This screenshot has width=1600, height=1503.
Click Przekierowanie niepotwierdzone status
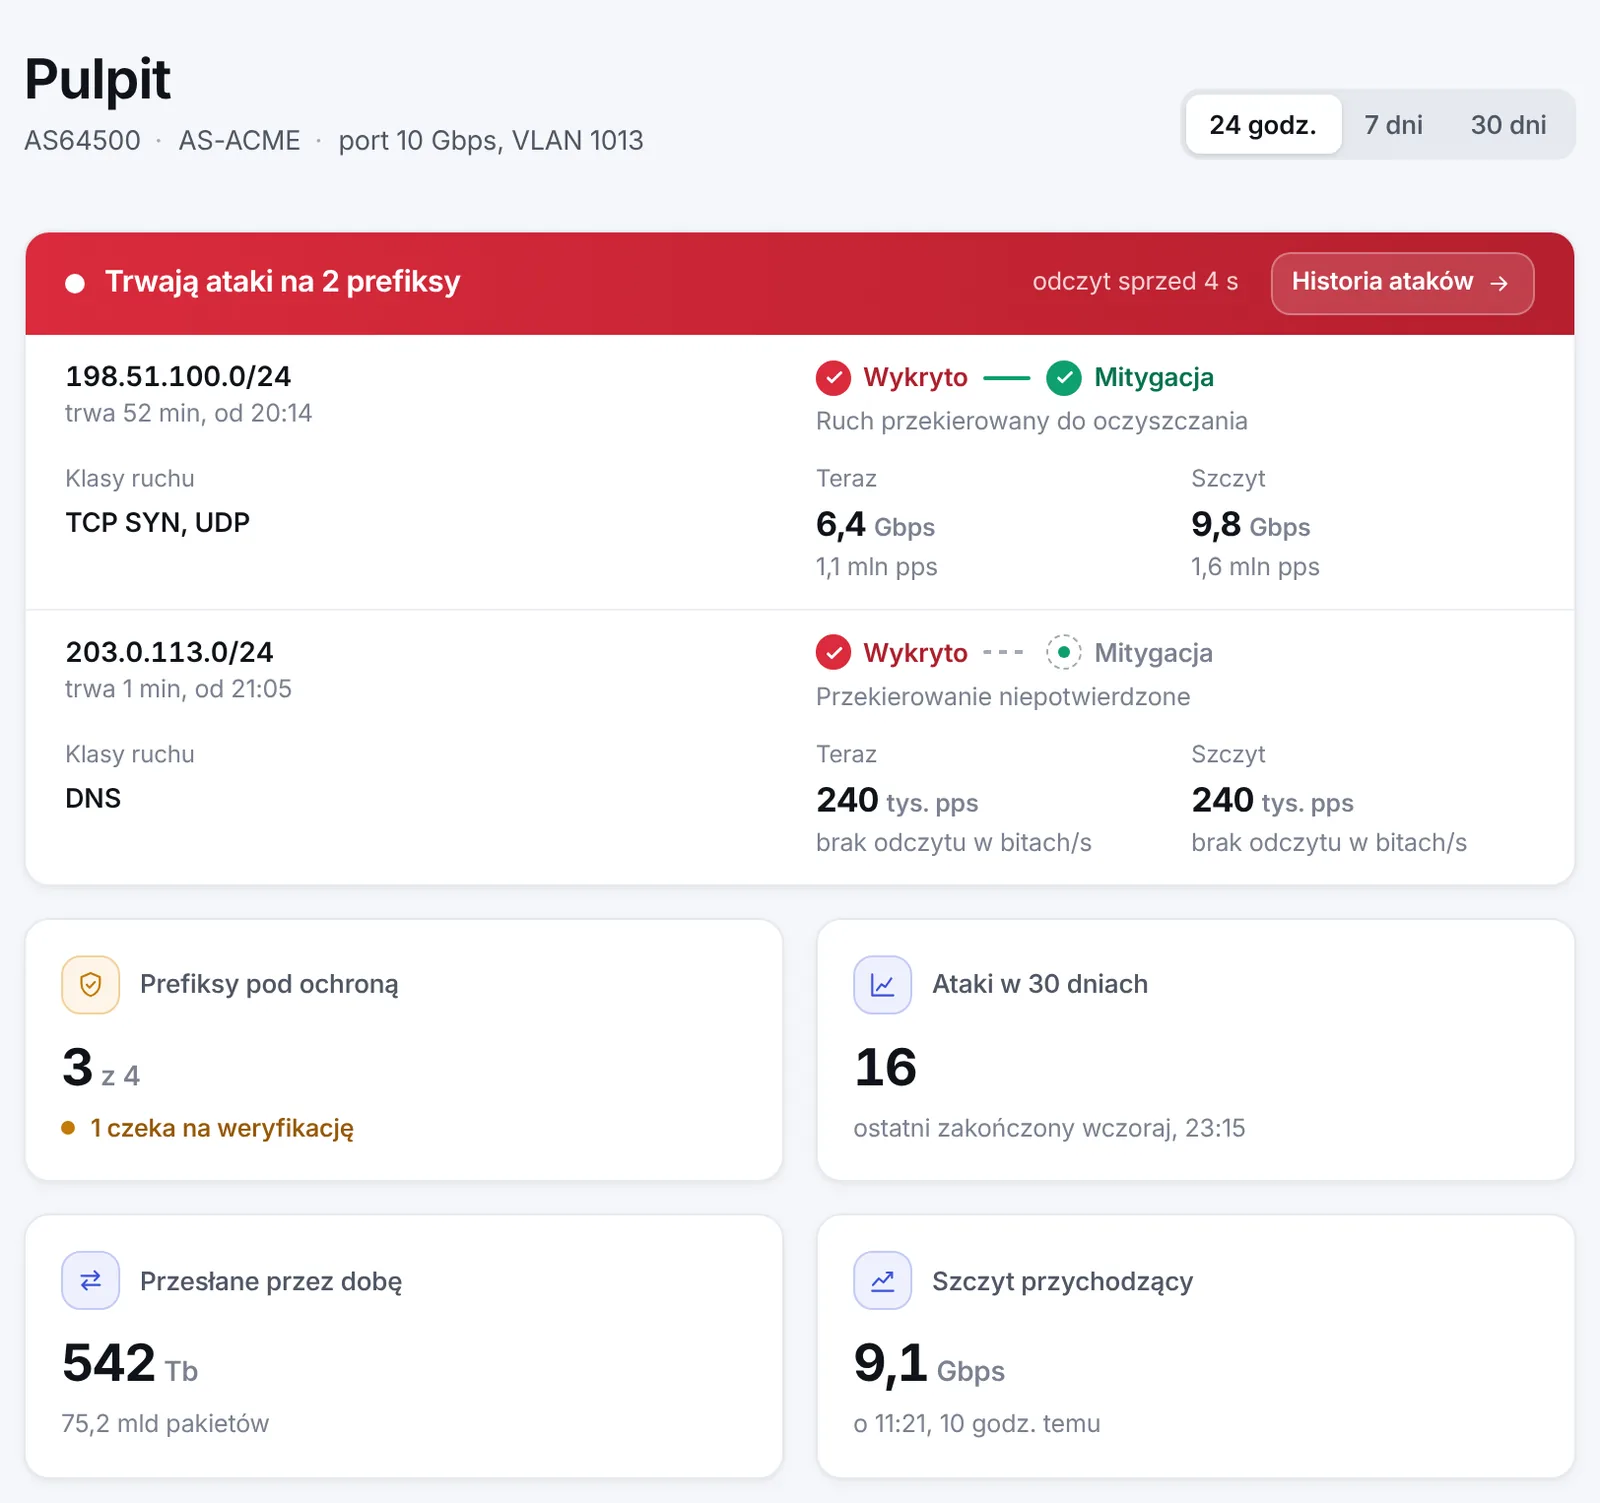(x=1003, y=697)
